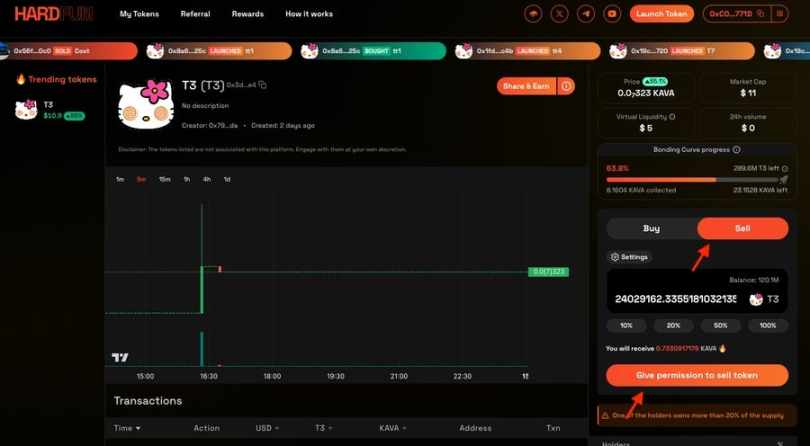Viewport: 810px width, 446px height.
Task: Click the Creator address link
Action: pyautogui.click(x=223, y=126)
